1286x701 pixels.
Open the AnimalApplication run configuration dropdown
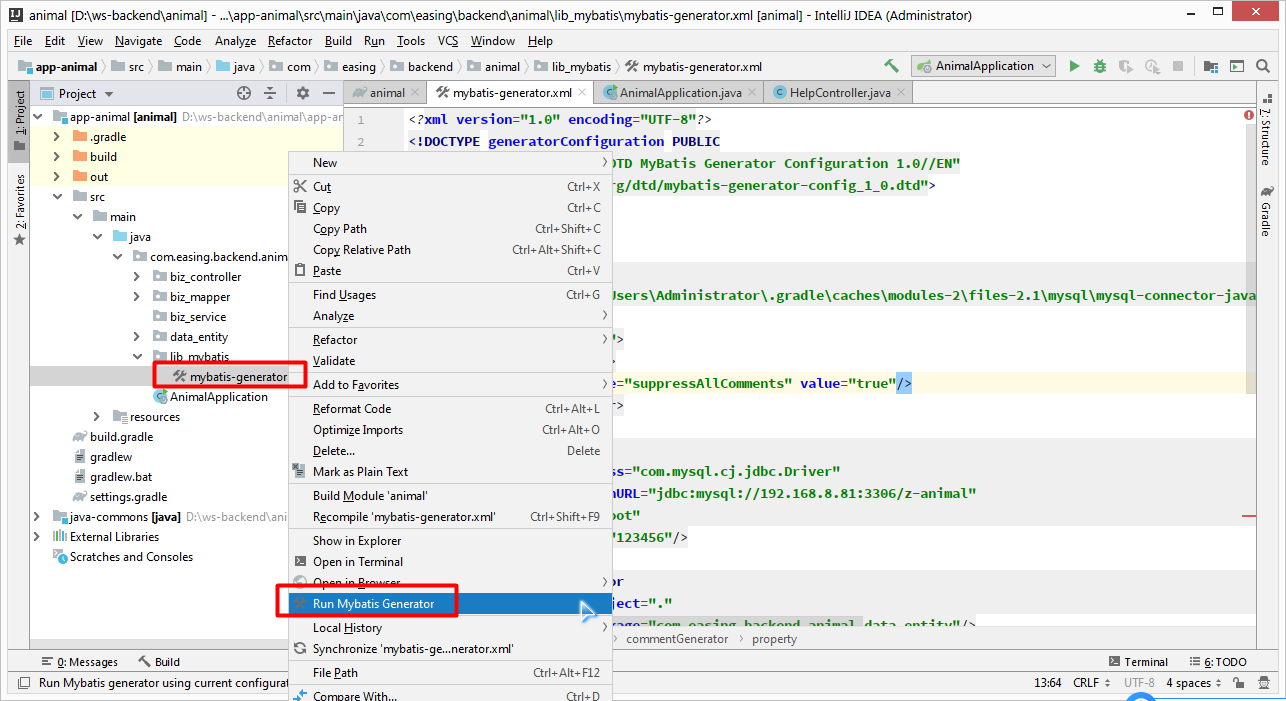[x=984, y=66]
